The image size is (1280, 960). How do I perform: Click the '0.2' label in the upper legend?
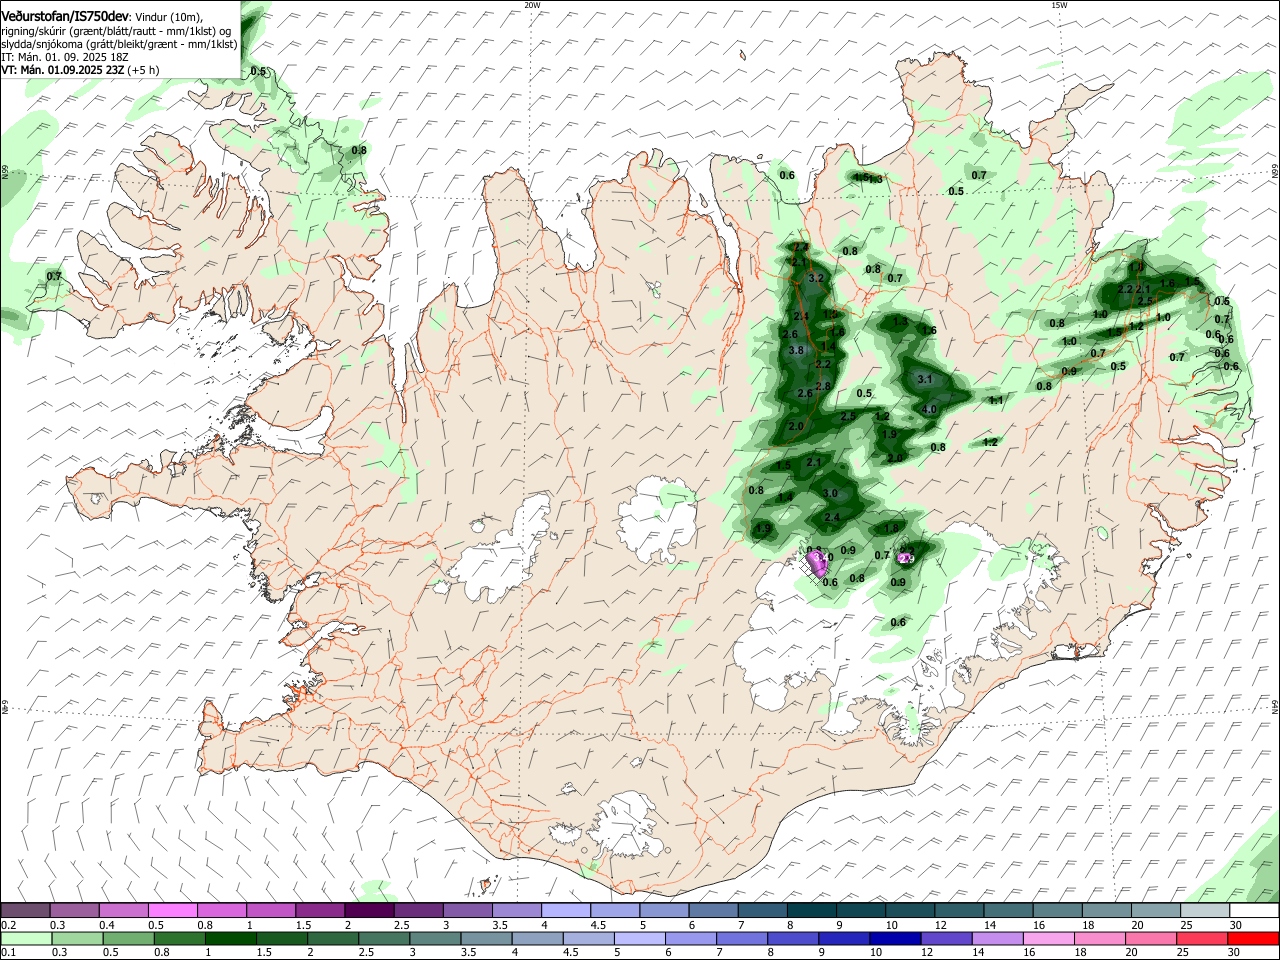(8, 924)
